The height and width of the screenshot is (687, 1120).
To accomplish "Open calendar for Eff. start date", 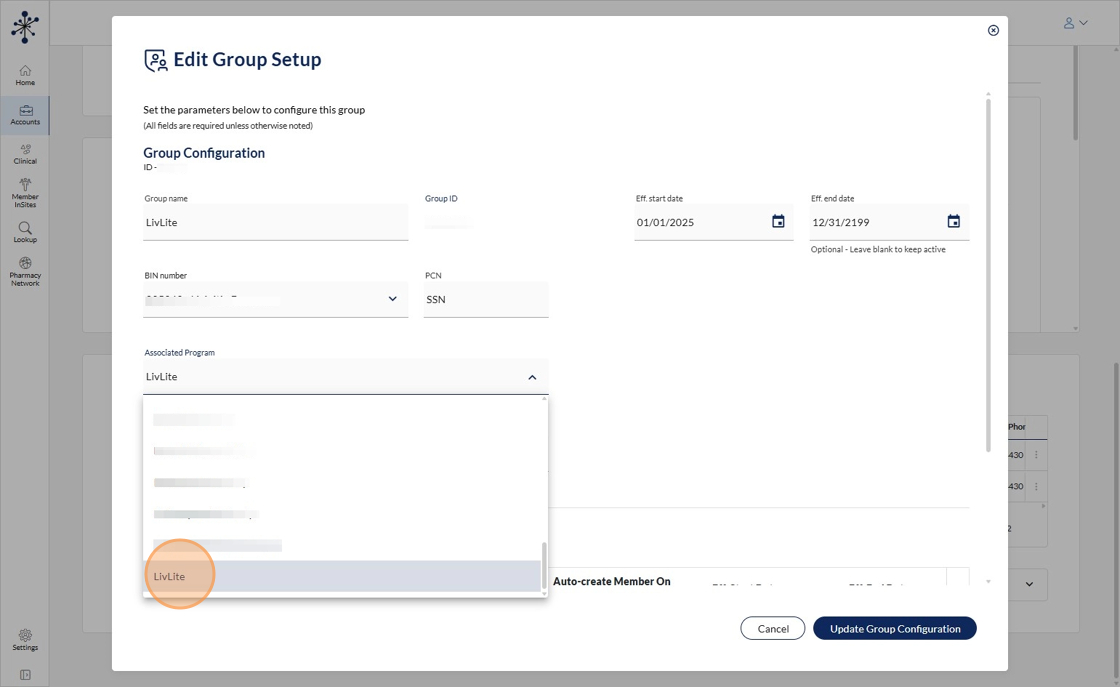I will pyautogui.click(x=779, y=221).
